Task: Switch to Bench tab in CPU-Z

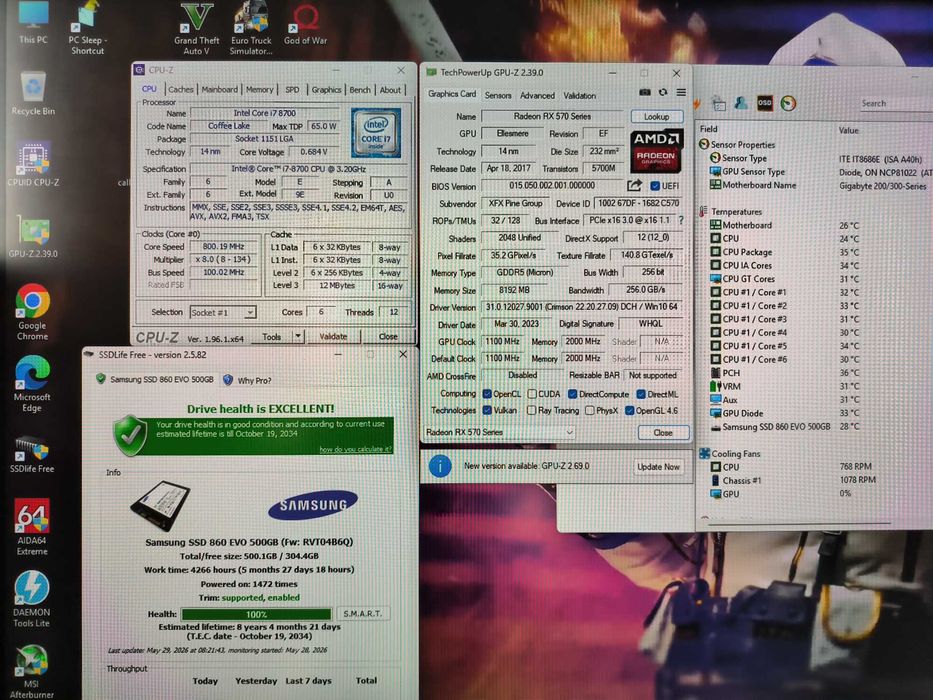Action: coord(359,89)
